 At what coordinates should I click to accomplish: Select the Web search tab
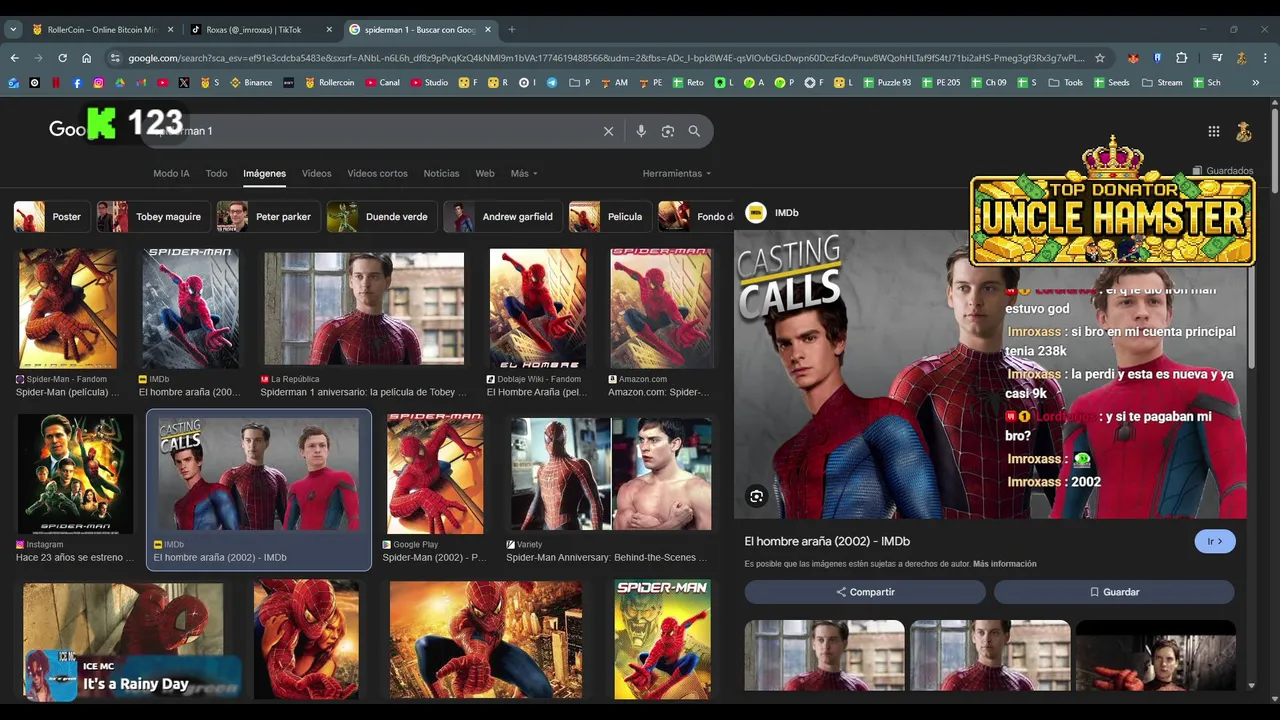tap(485, 173)
